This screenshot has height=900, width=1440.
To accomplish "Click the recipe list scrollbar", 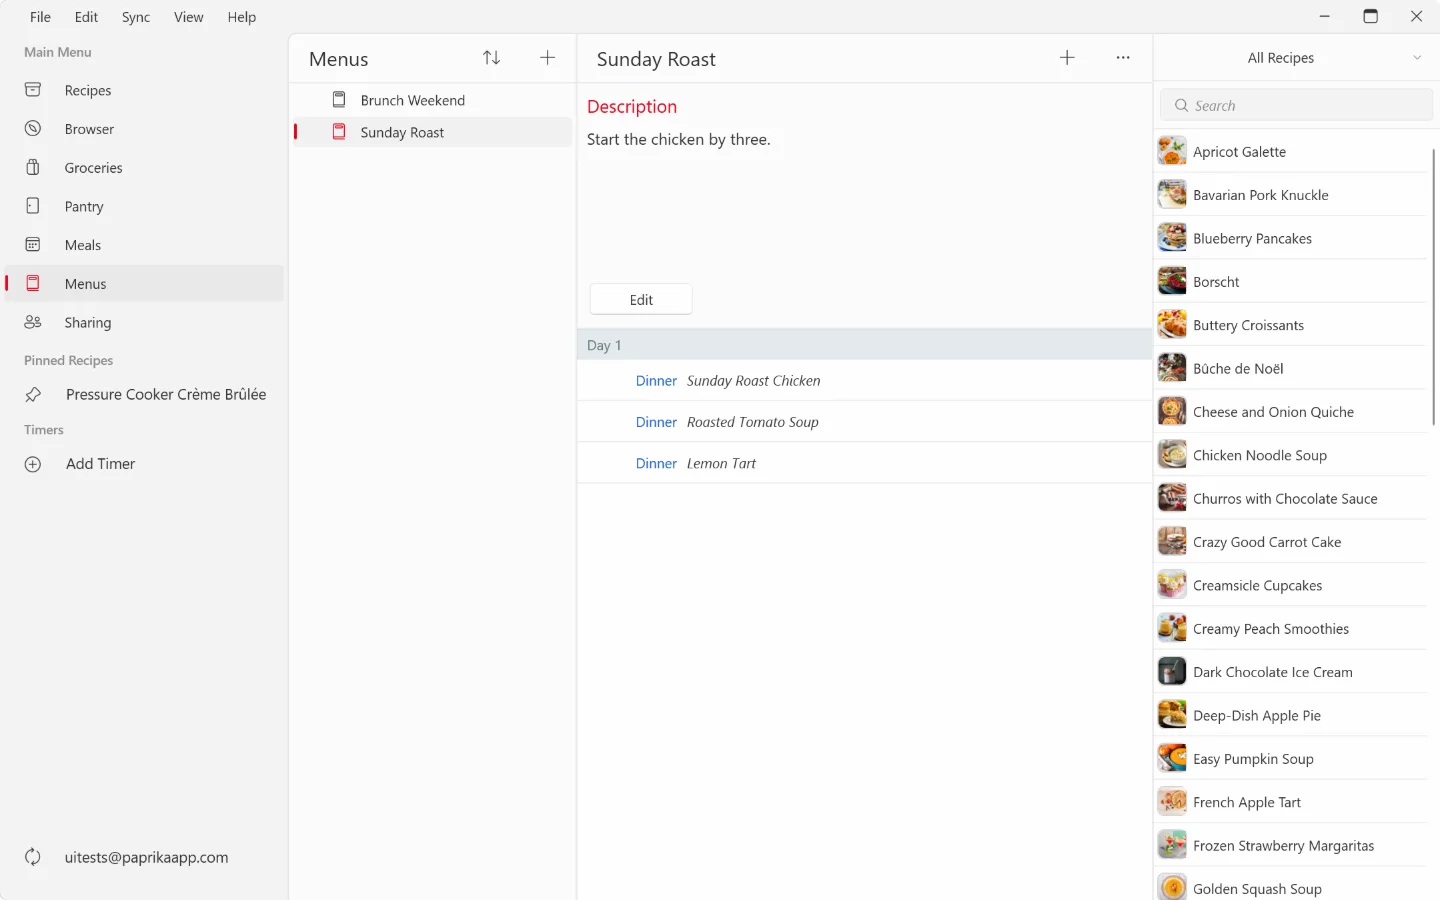I will coord(1434,287).
